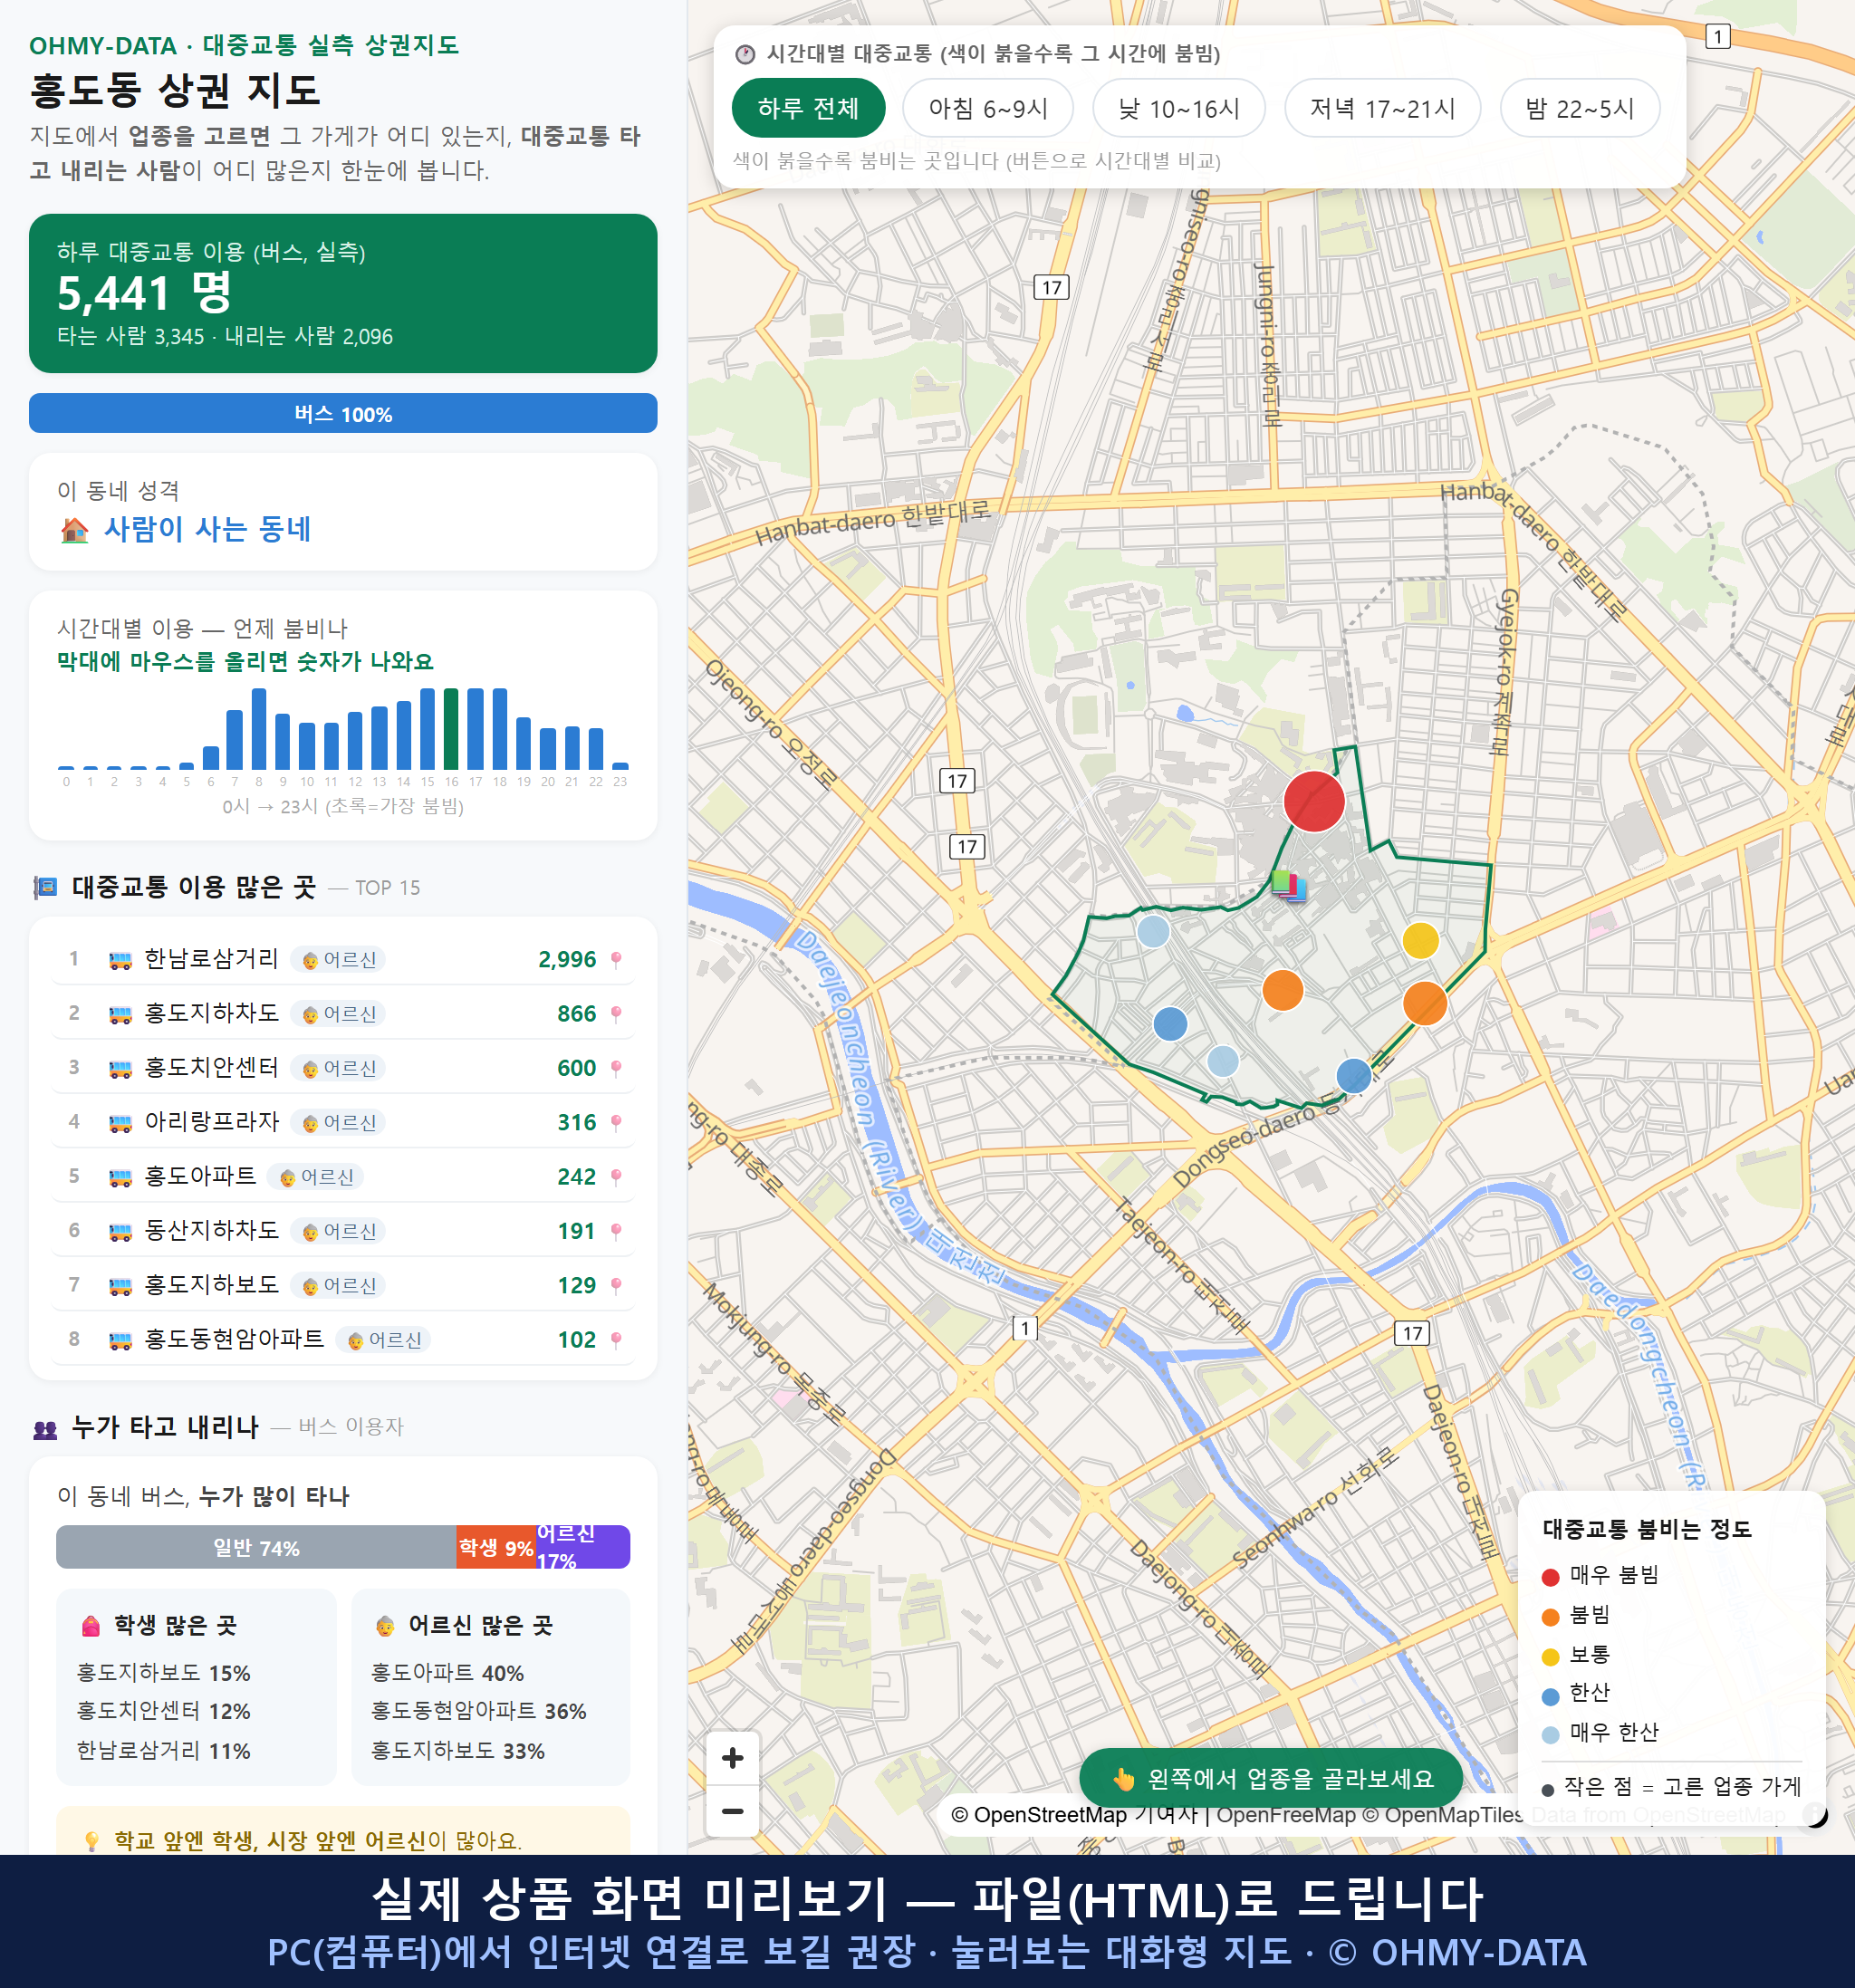Open the 홍도치안센터 stop row

pos(343,1068)
